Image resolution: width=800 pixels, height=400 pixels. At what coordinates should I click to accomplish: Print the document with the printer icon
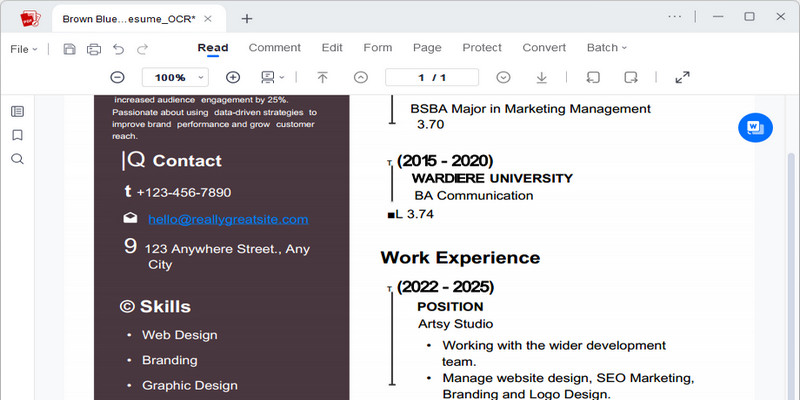point(94,49)
